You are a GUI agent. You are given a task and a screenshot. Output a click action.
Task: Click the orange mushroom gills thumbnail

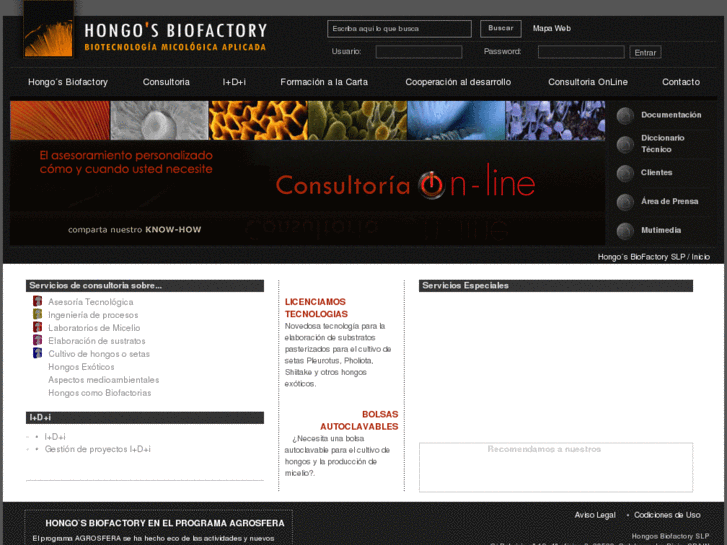[60, 121]
